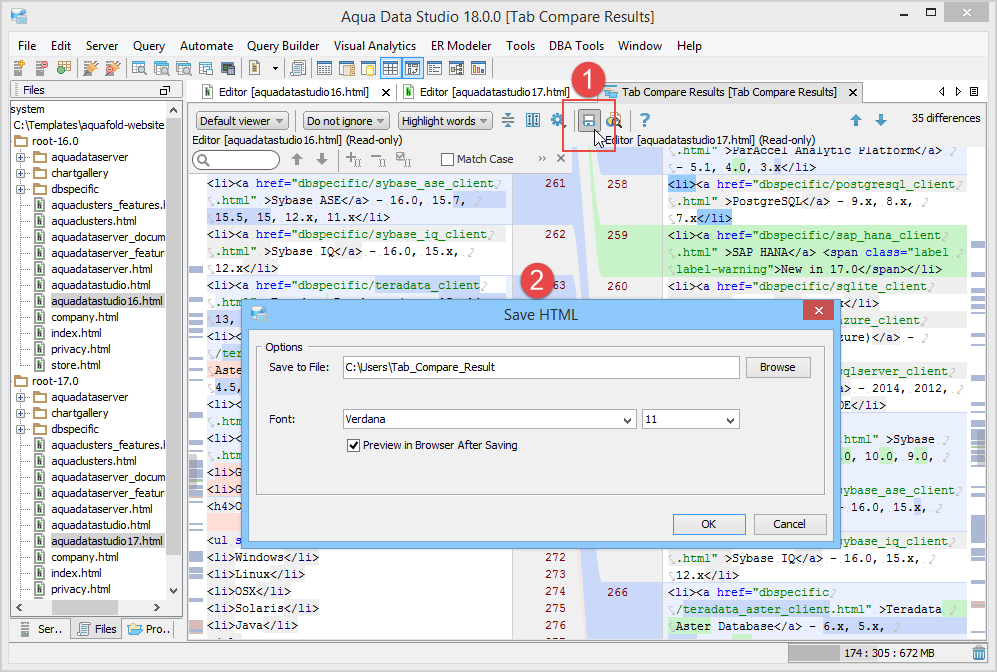The image size is (997, 672).
Task: Click the Save HTML floppy disk icon
Action: click(x=589, y=121)
